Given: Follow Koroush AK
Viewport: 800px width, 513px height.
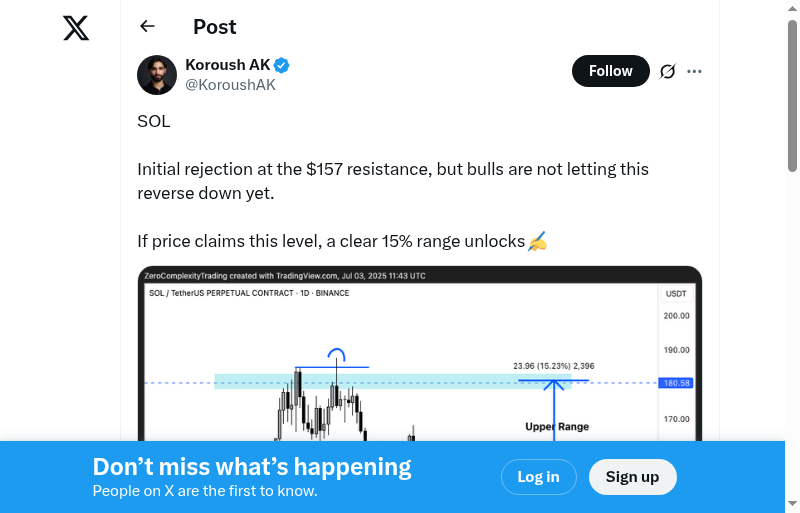Looking at the screenshot, I should click(x=610, y=71).
